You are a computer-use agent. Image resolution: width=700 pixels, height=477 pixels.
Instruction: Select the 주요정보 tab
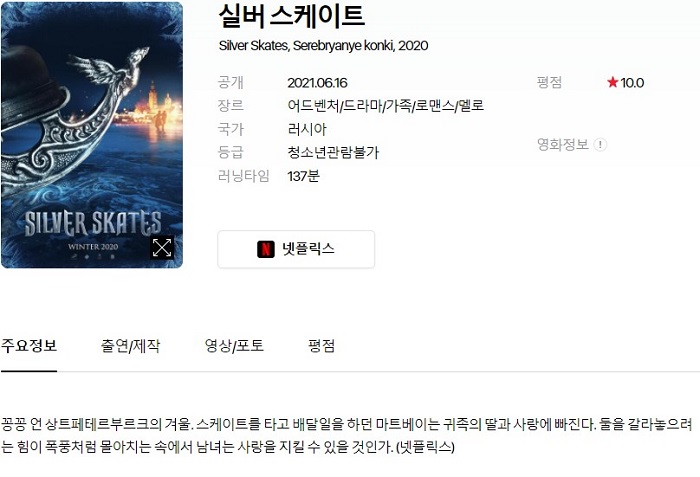point(29,346)
